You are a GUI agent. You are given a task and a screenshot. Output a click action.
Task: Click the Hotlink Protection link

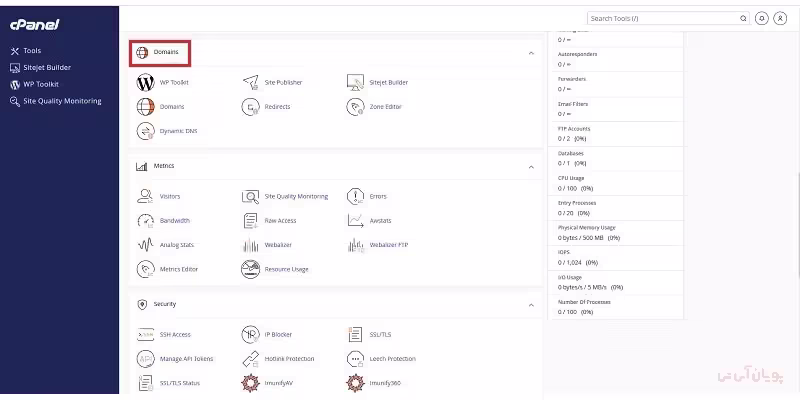point(289,359)
